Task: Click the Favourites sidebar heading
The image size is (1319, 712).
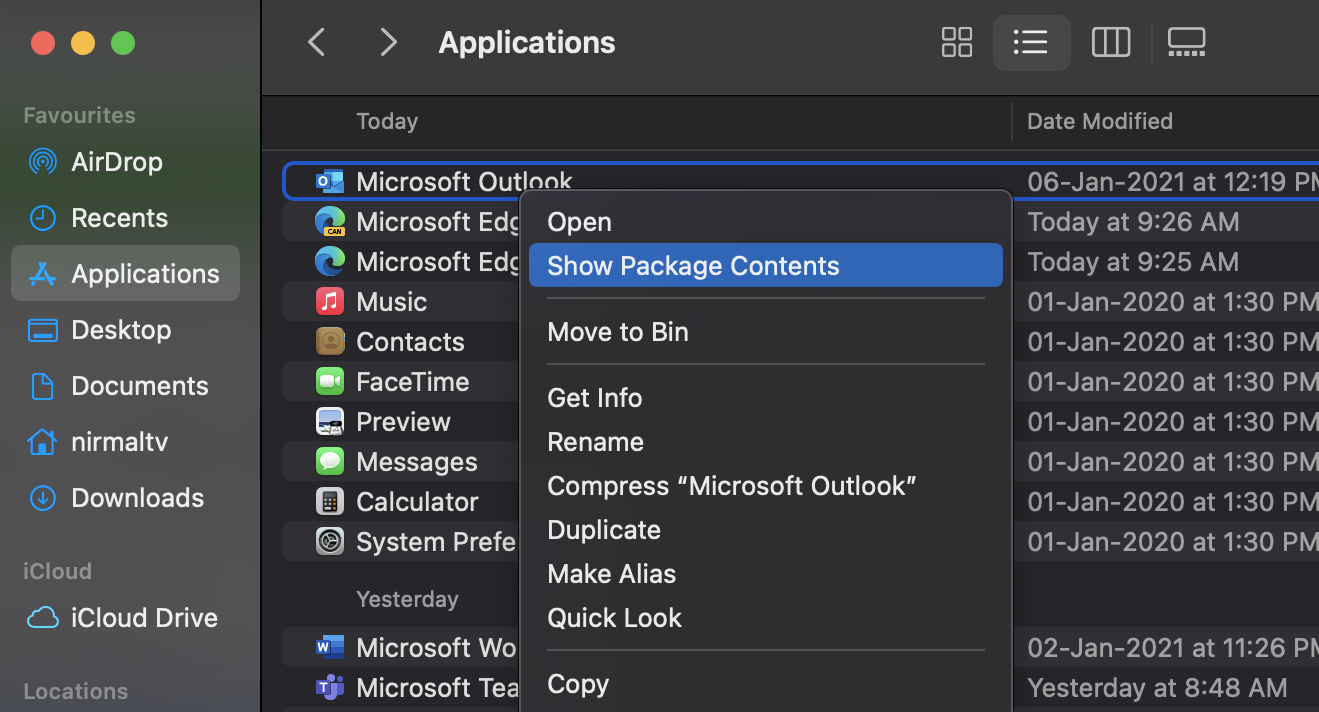Action: click(79, 115)
